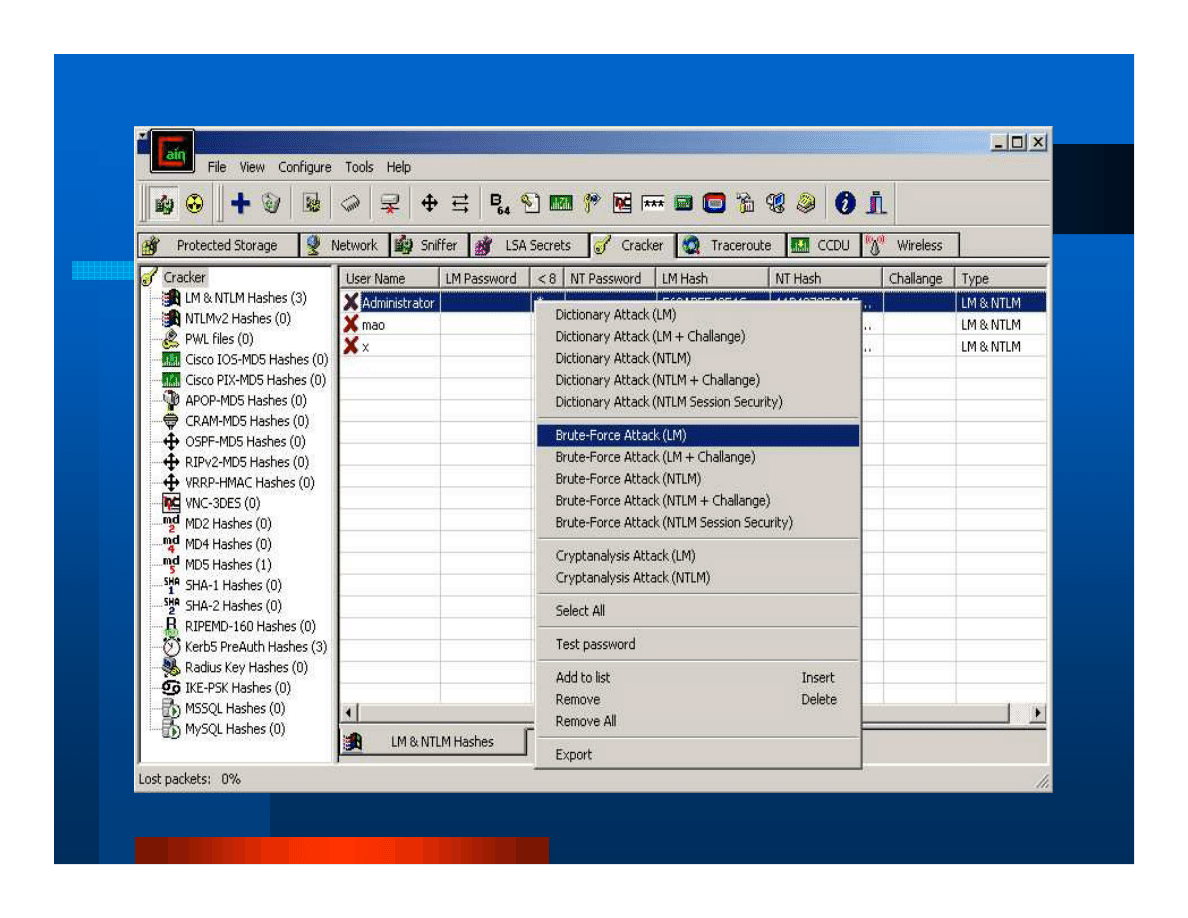Open the Tools menu
Image resolution: width=1188 pixels, height=918 pixels.
pos(359,167)
